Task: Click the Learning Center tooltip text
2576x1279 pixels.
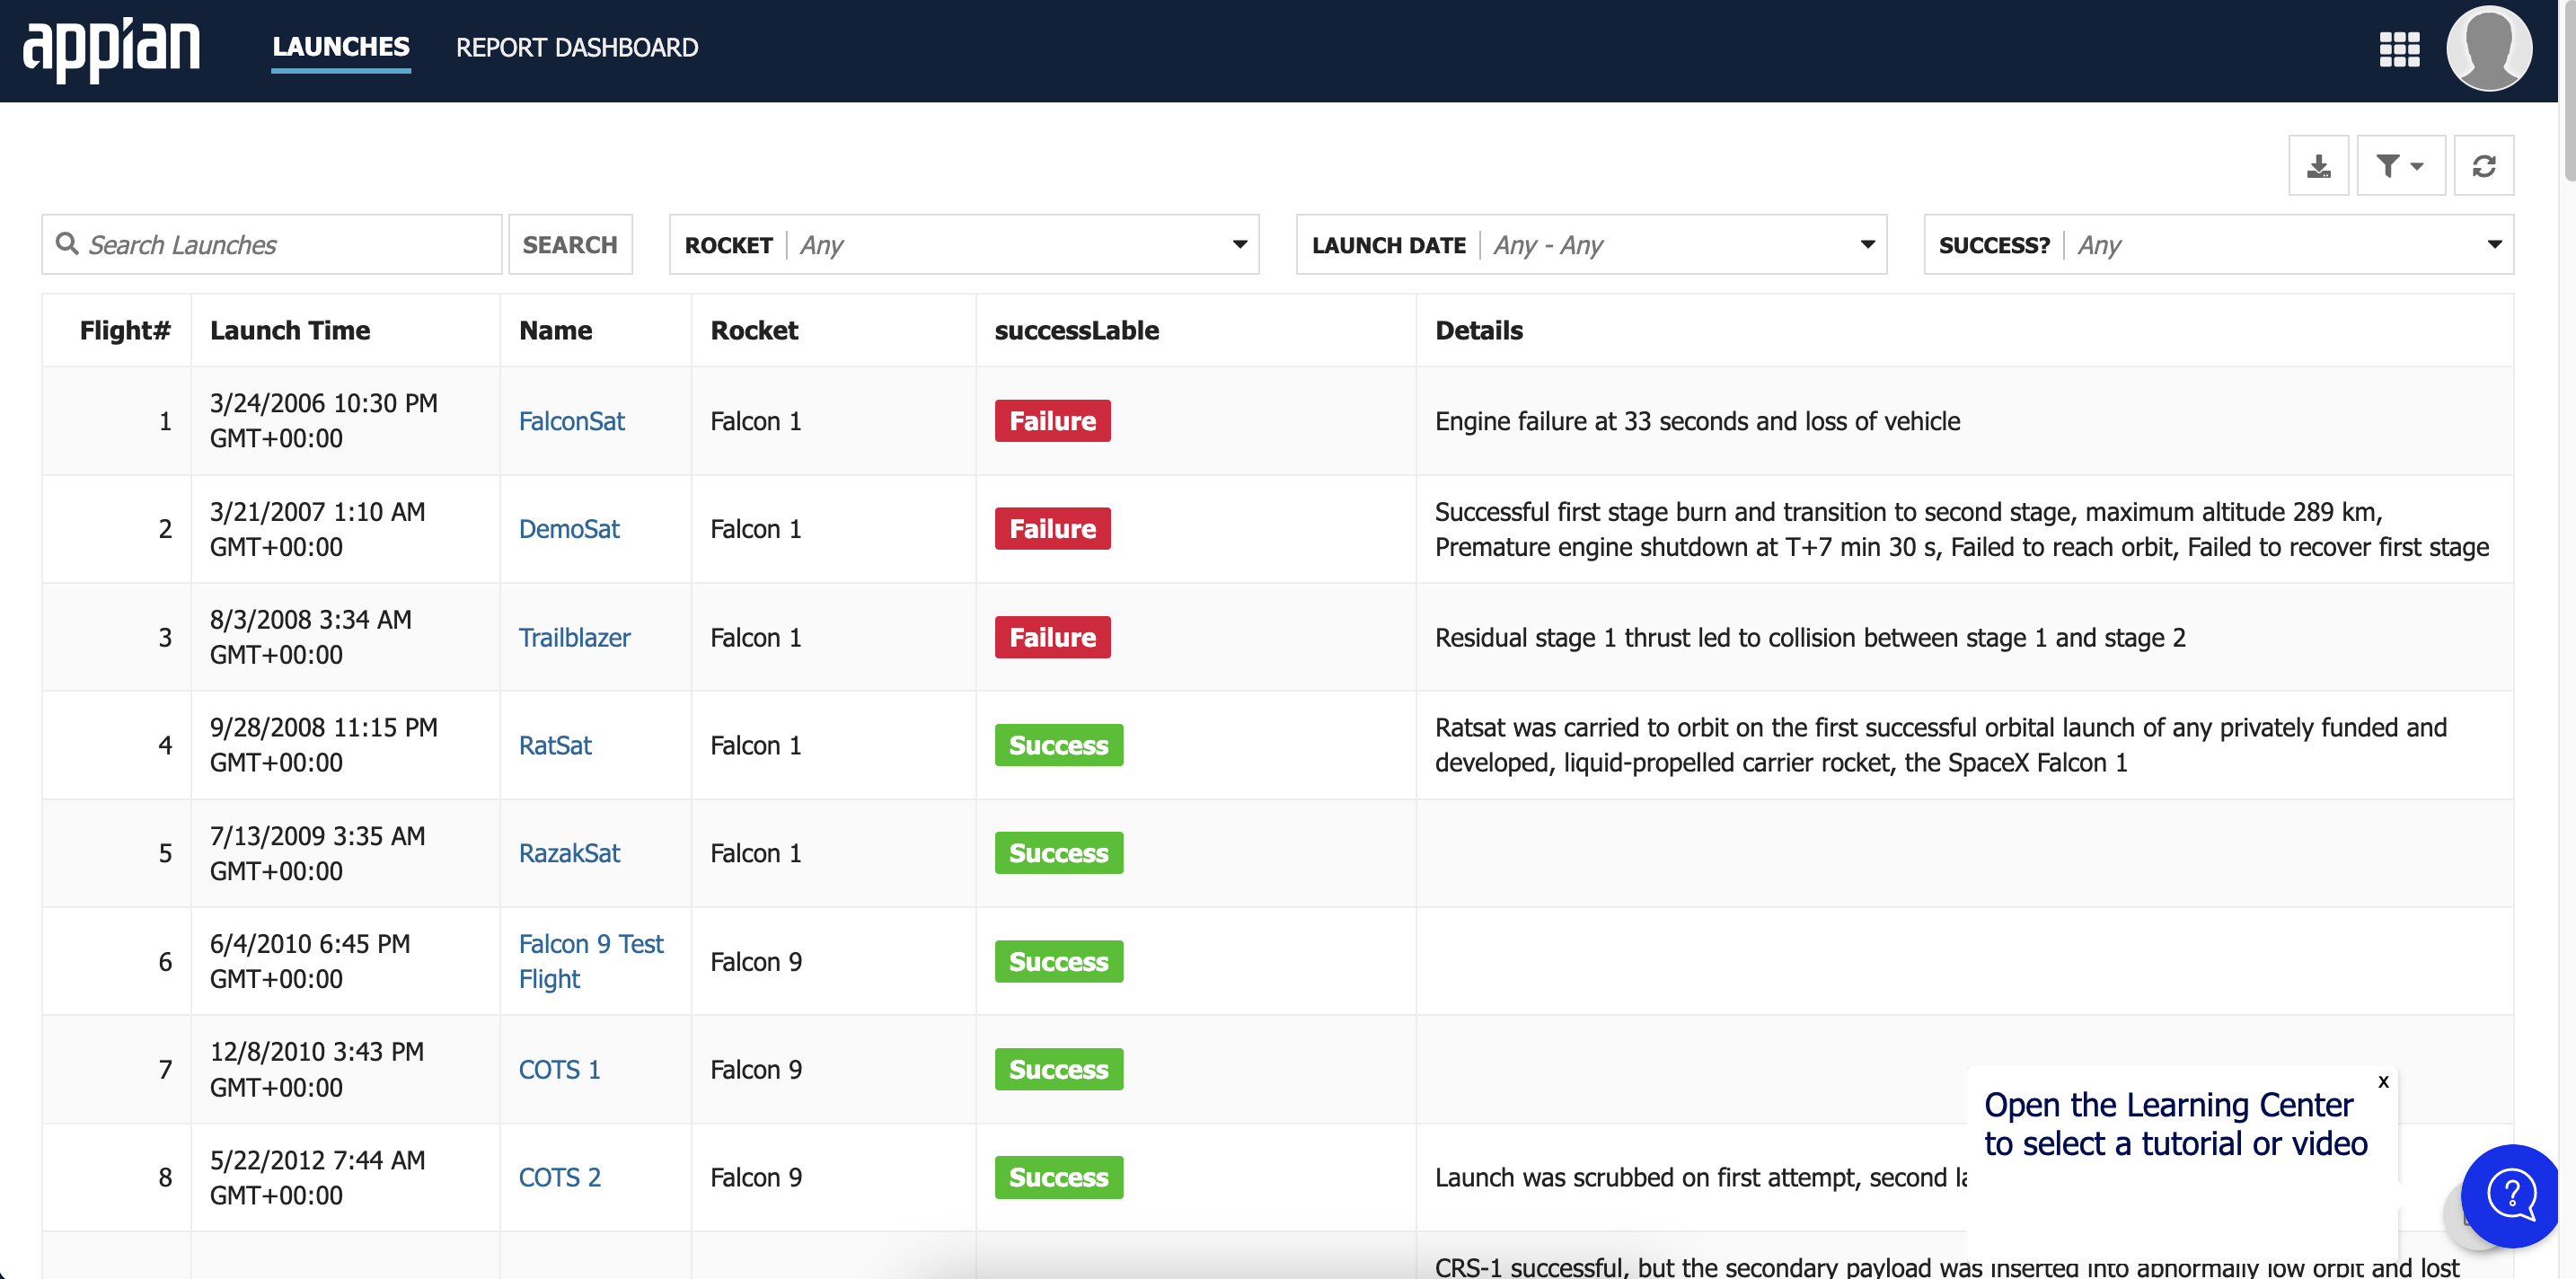Action: coord(2176,1124)
